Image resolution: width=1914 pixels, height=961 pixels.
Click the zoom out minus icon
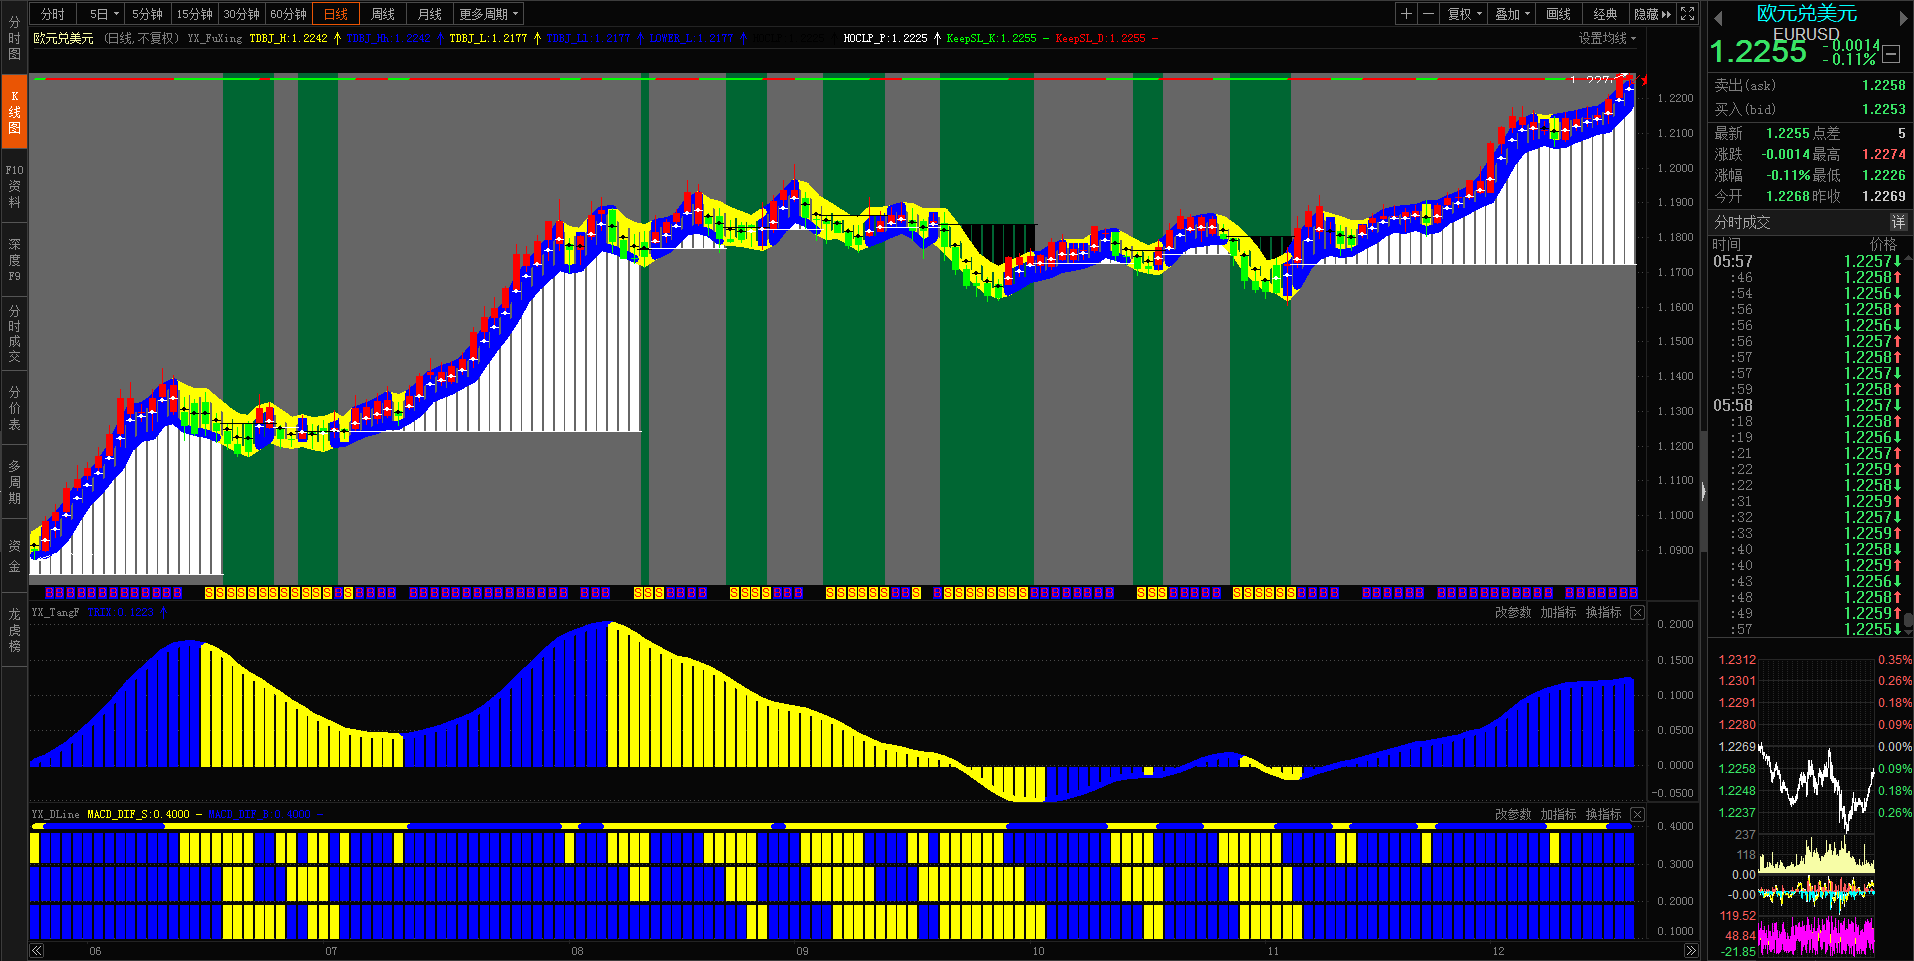coord(1428,14)
